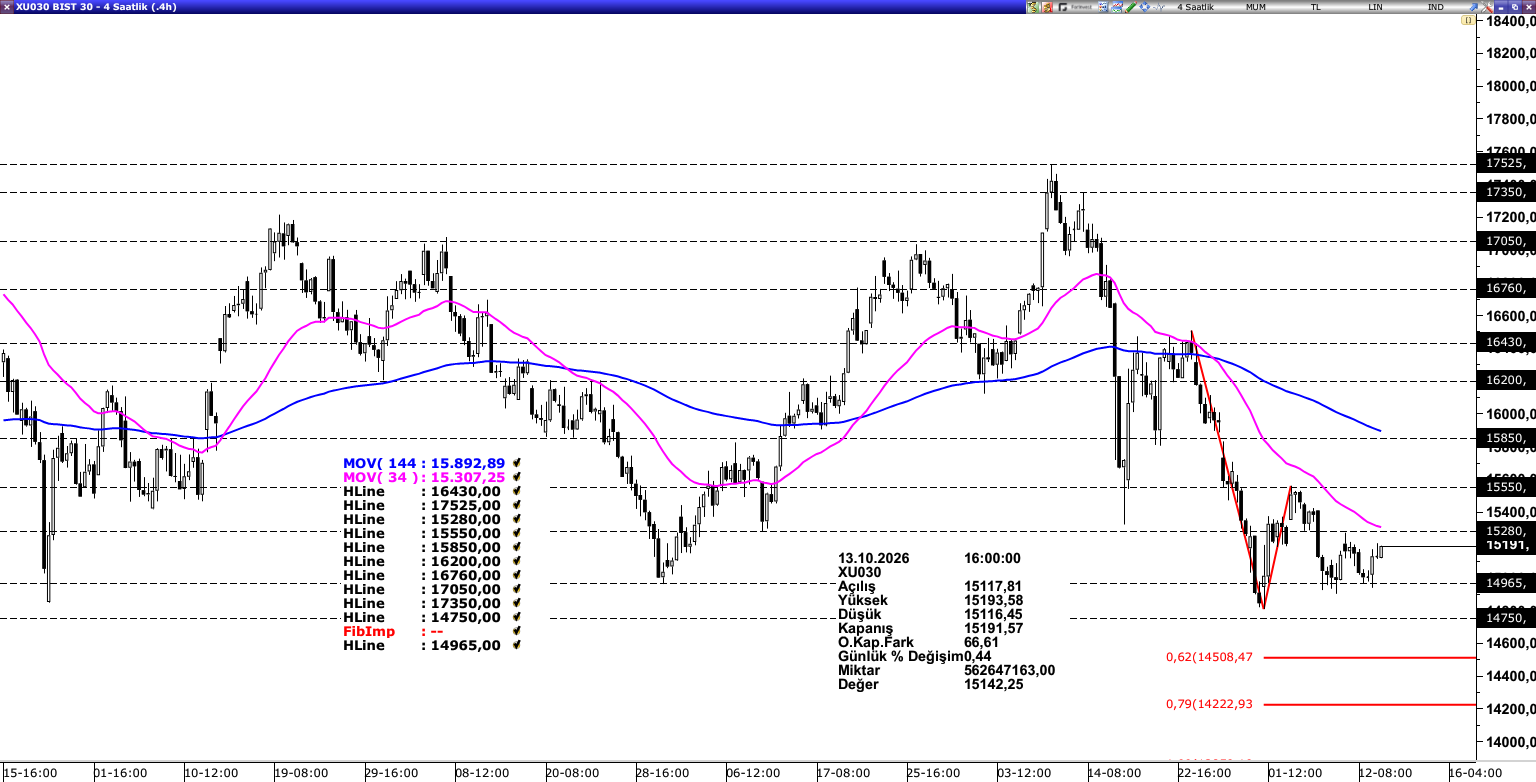This screenshot has height=782, width=1536.
Task: Click the blue four-arrow move icon
Action: tap(1144, 7)
